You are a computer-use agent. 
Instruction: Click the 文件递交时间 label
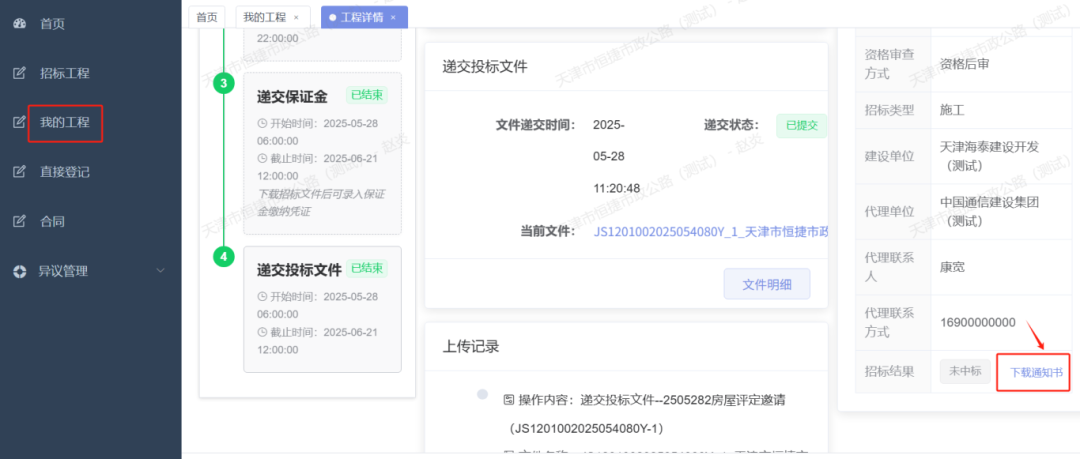click(535, 125)
